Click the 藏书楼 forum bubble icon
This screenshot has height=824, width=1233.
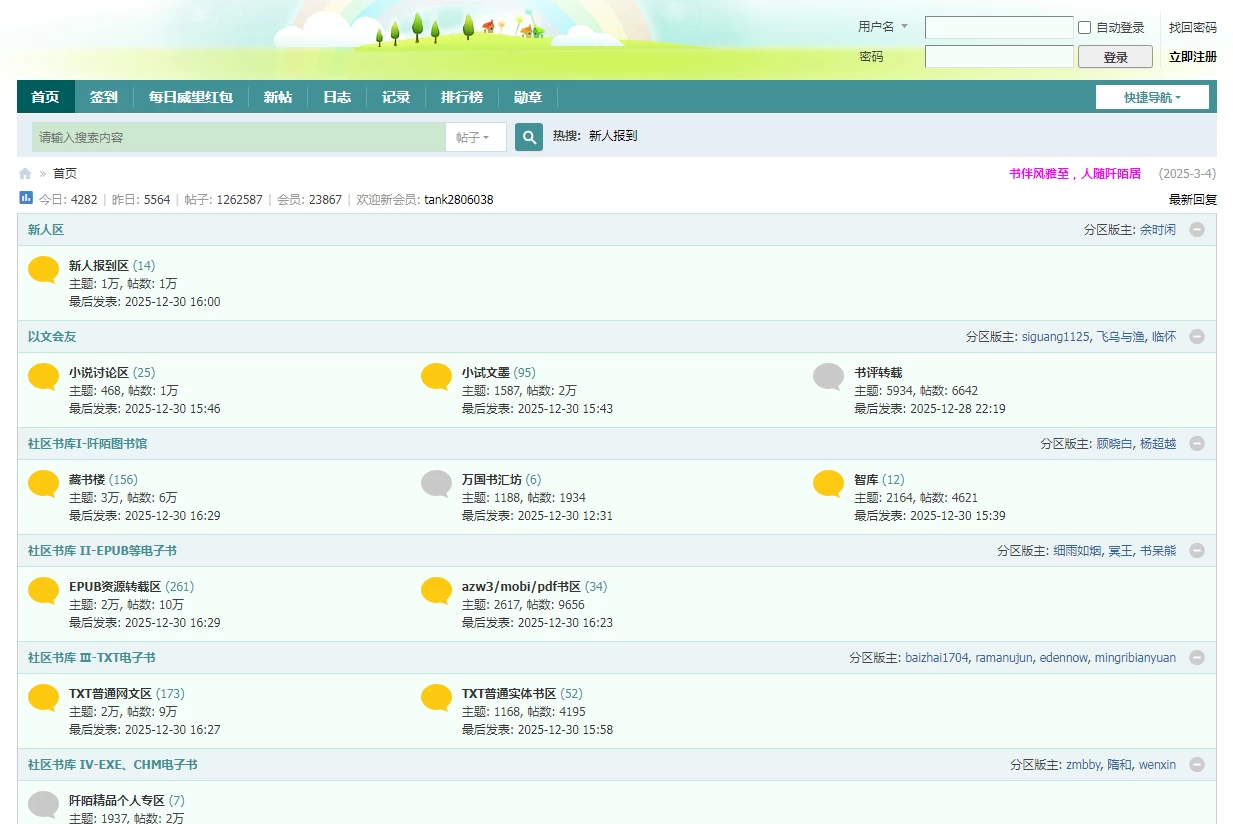pos(43,483)
